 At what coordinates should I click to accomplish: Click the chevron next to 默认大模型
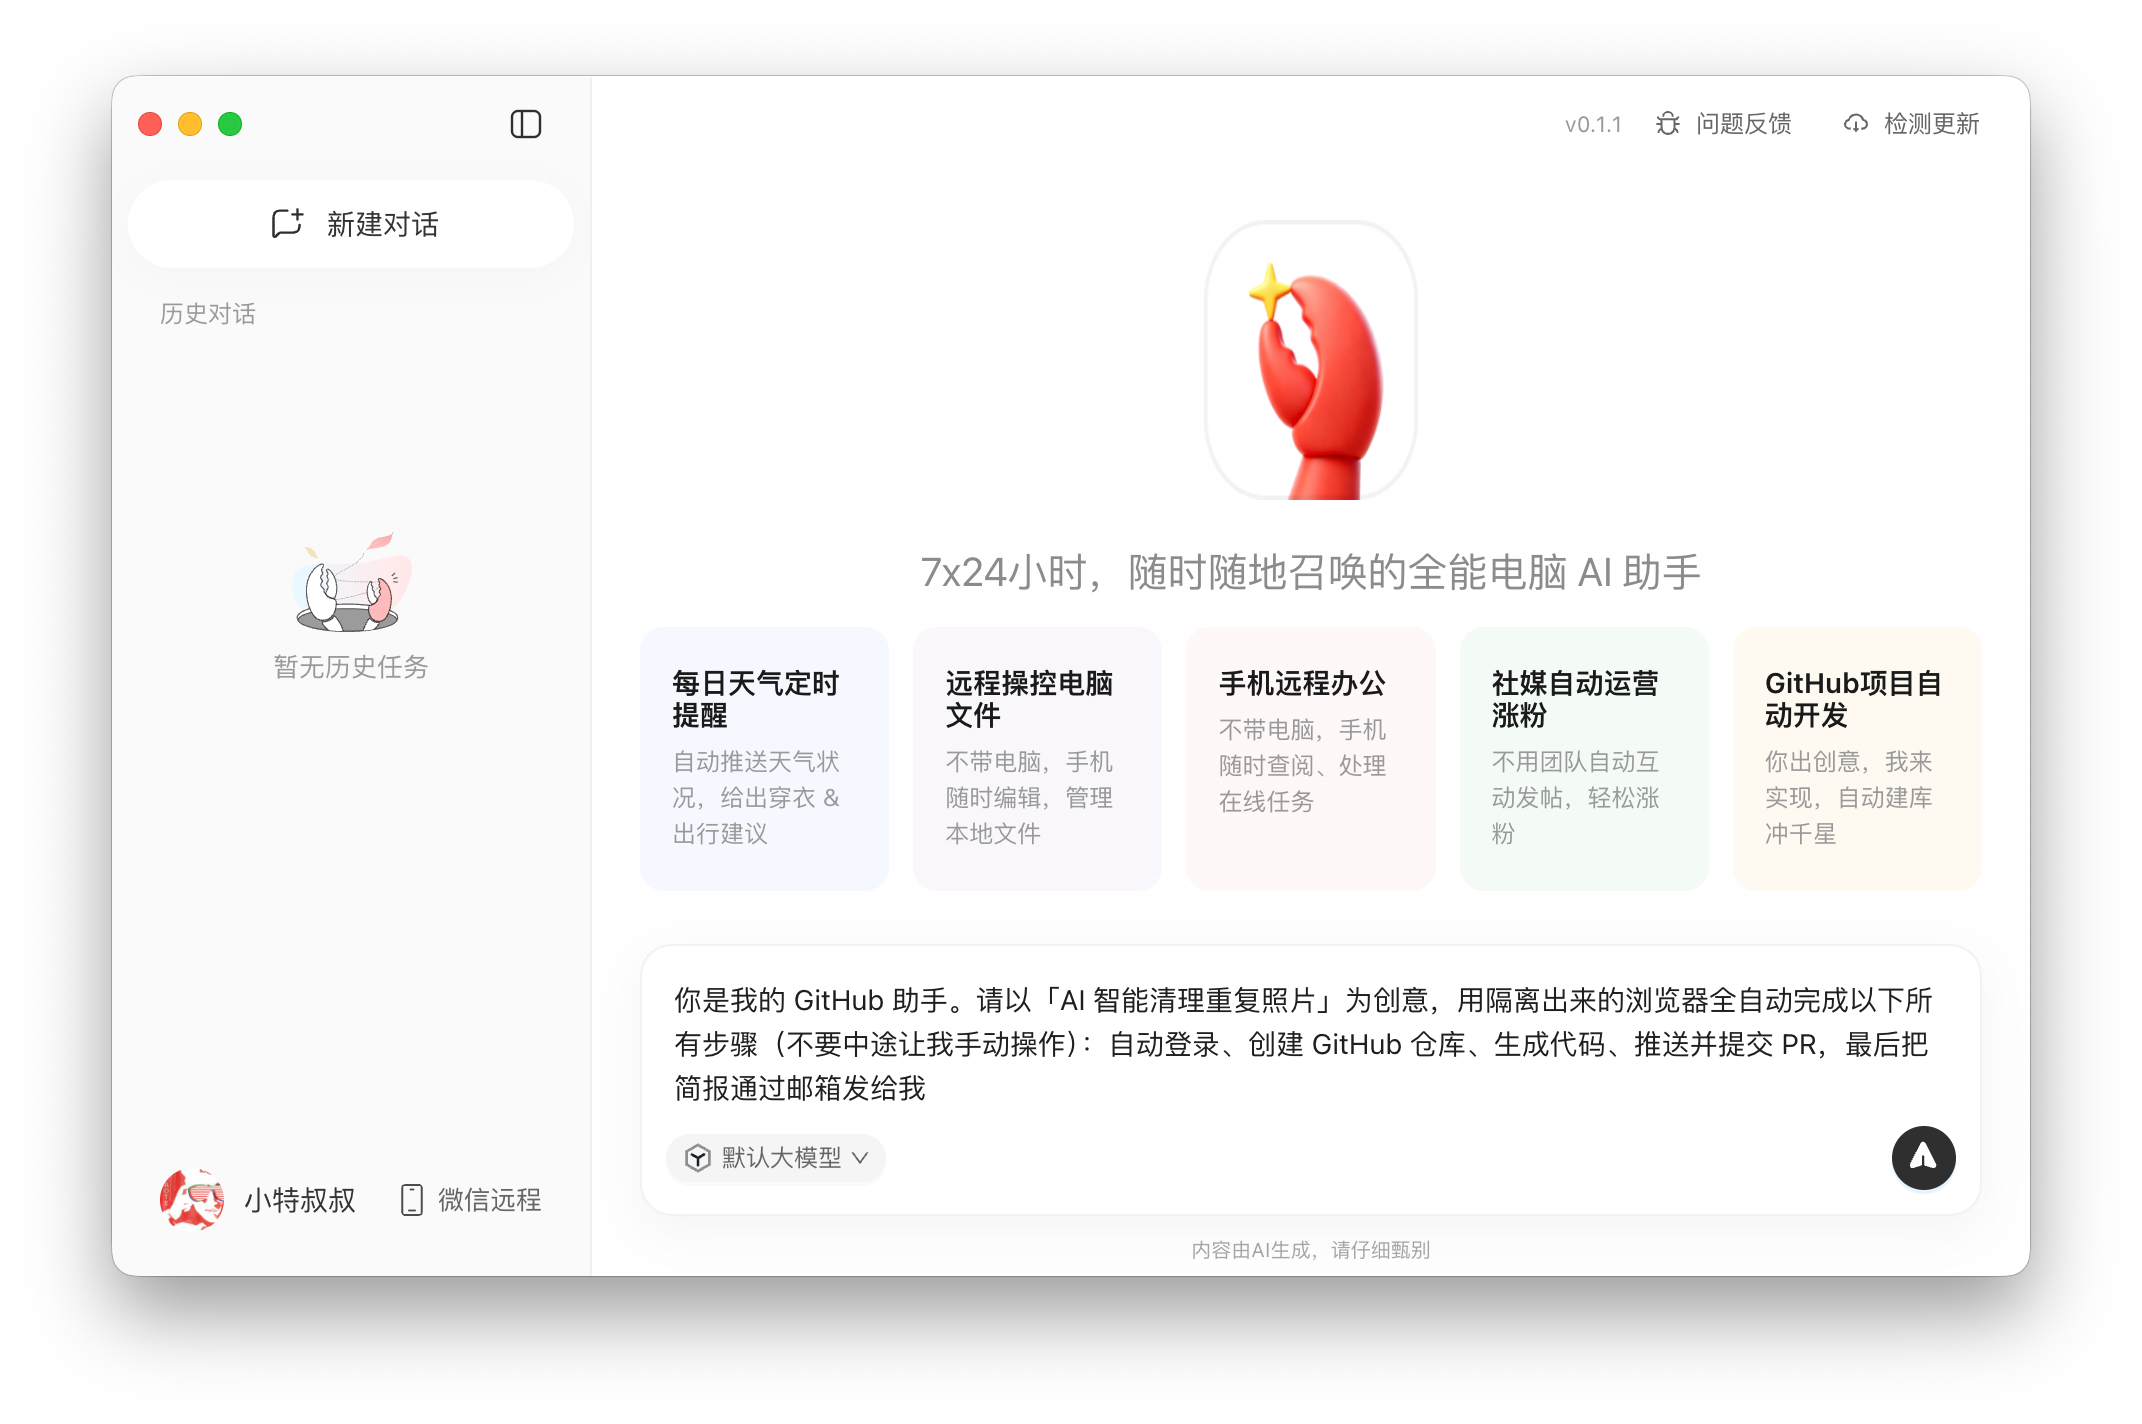tap(860, 1158)
